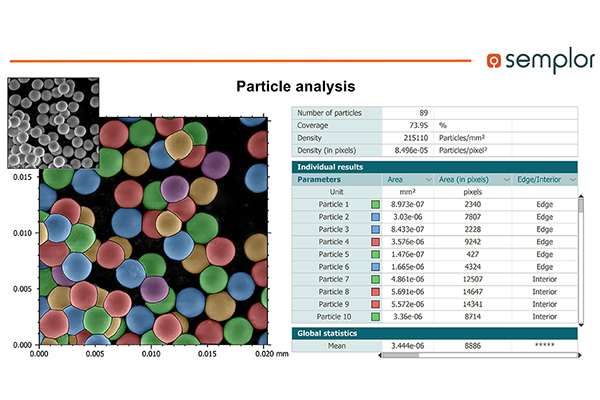600x400 pixels.
Task: Click the Particle 2 blue color swatch
Action: point(376,217)
